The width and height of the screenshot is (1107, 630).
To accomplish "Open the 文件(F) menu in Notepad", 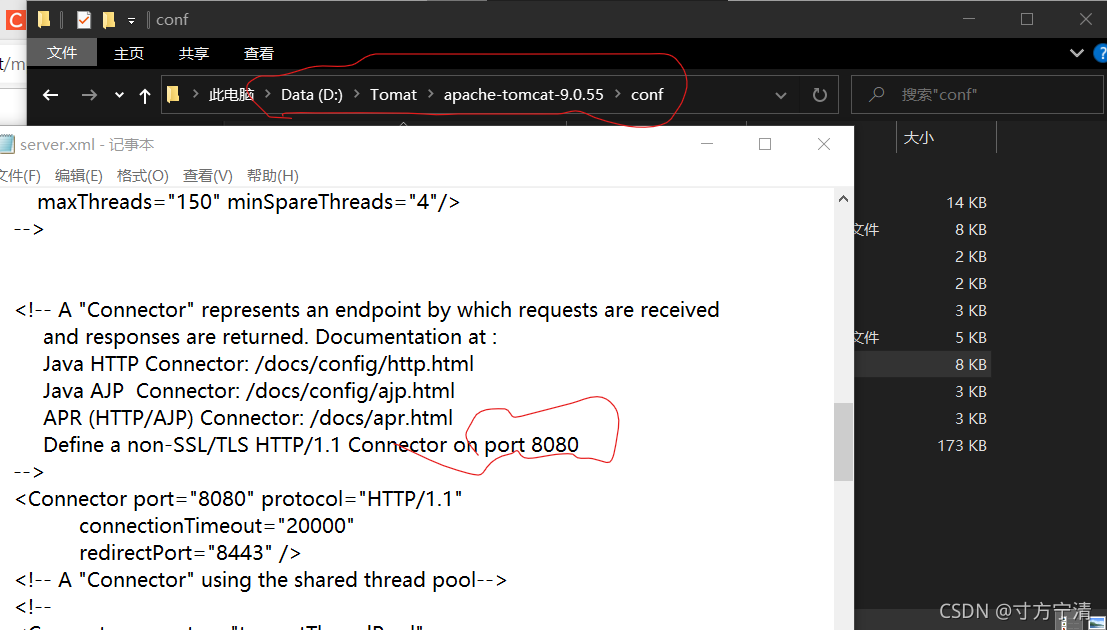I will [19, 175].
